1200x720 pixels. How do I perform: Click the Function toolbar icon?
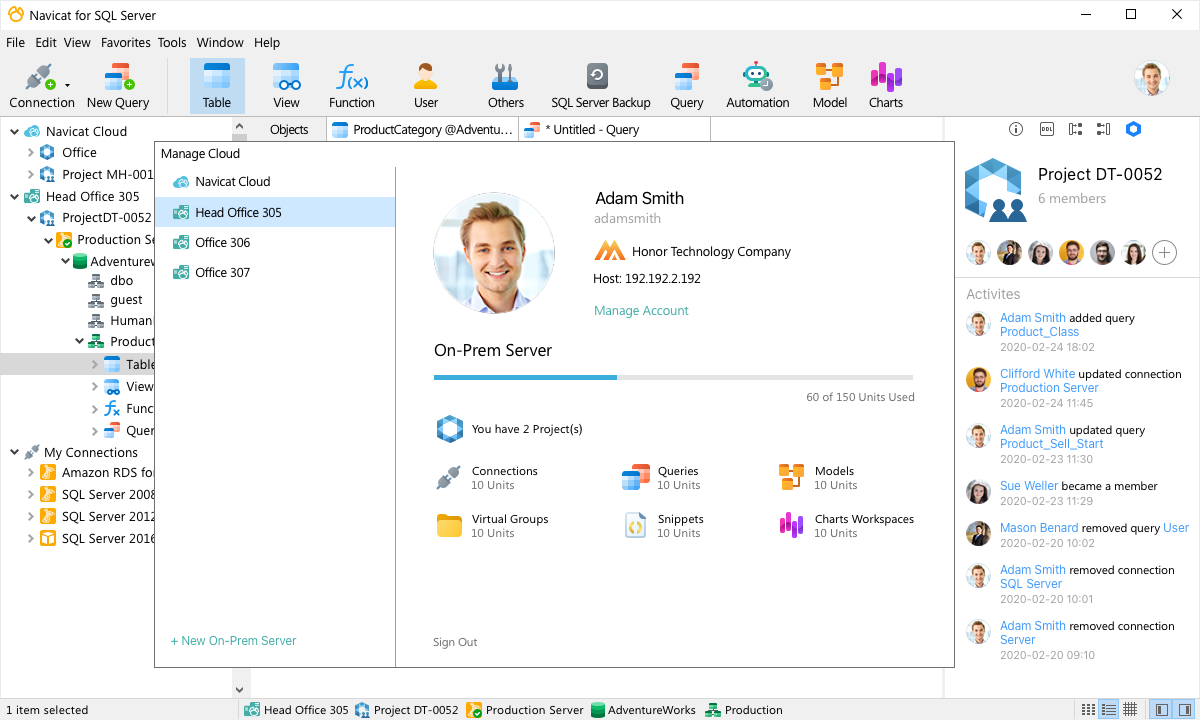(351, 86)
